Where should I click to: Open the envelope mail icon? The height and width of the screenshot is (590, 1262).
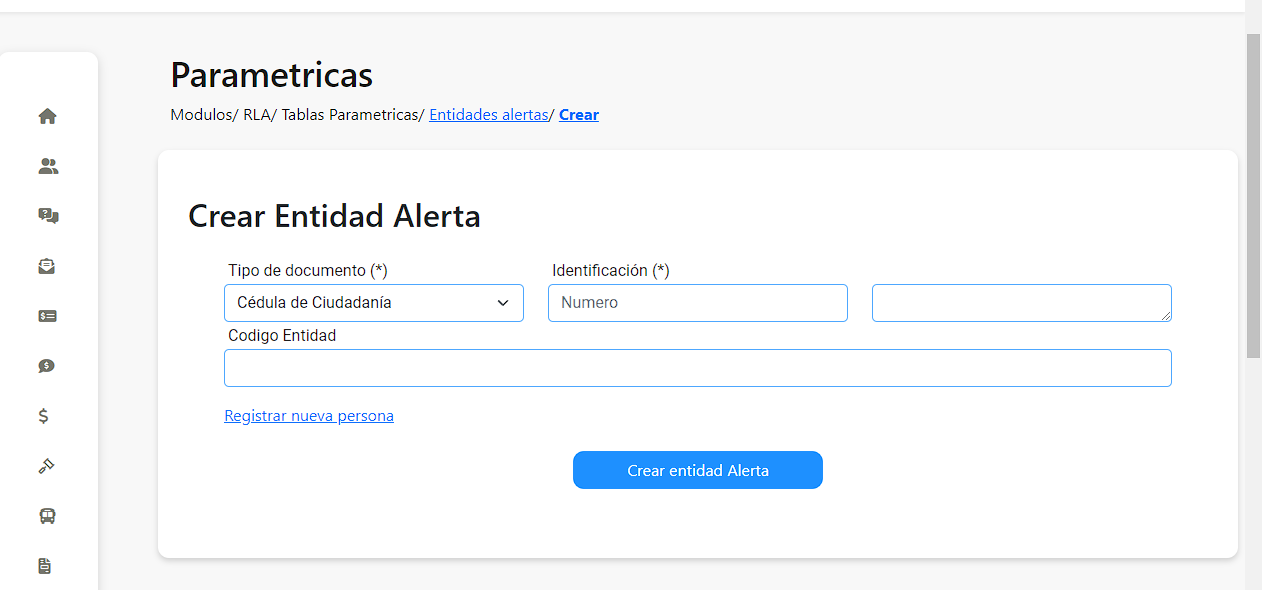(x=47, y=266)
